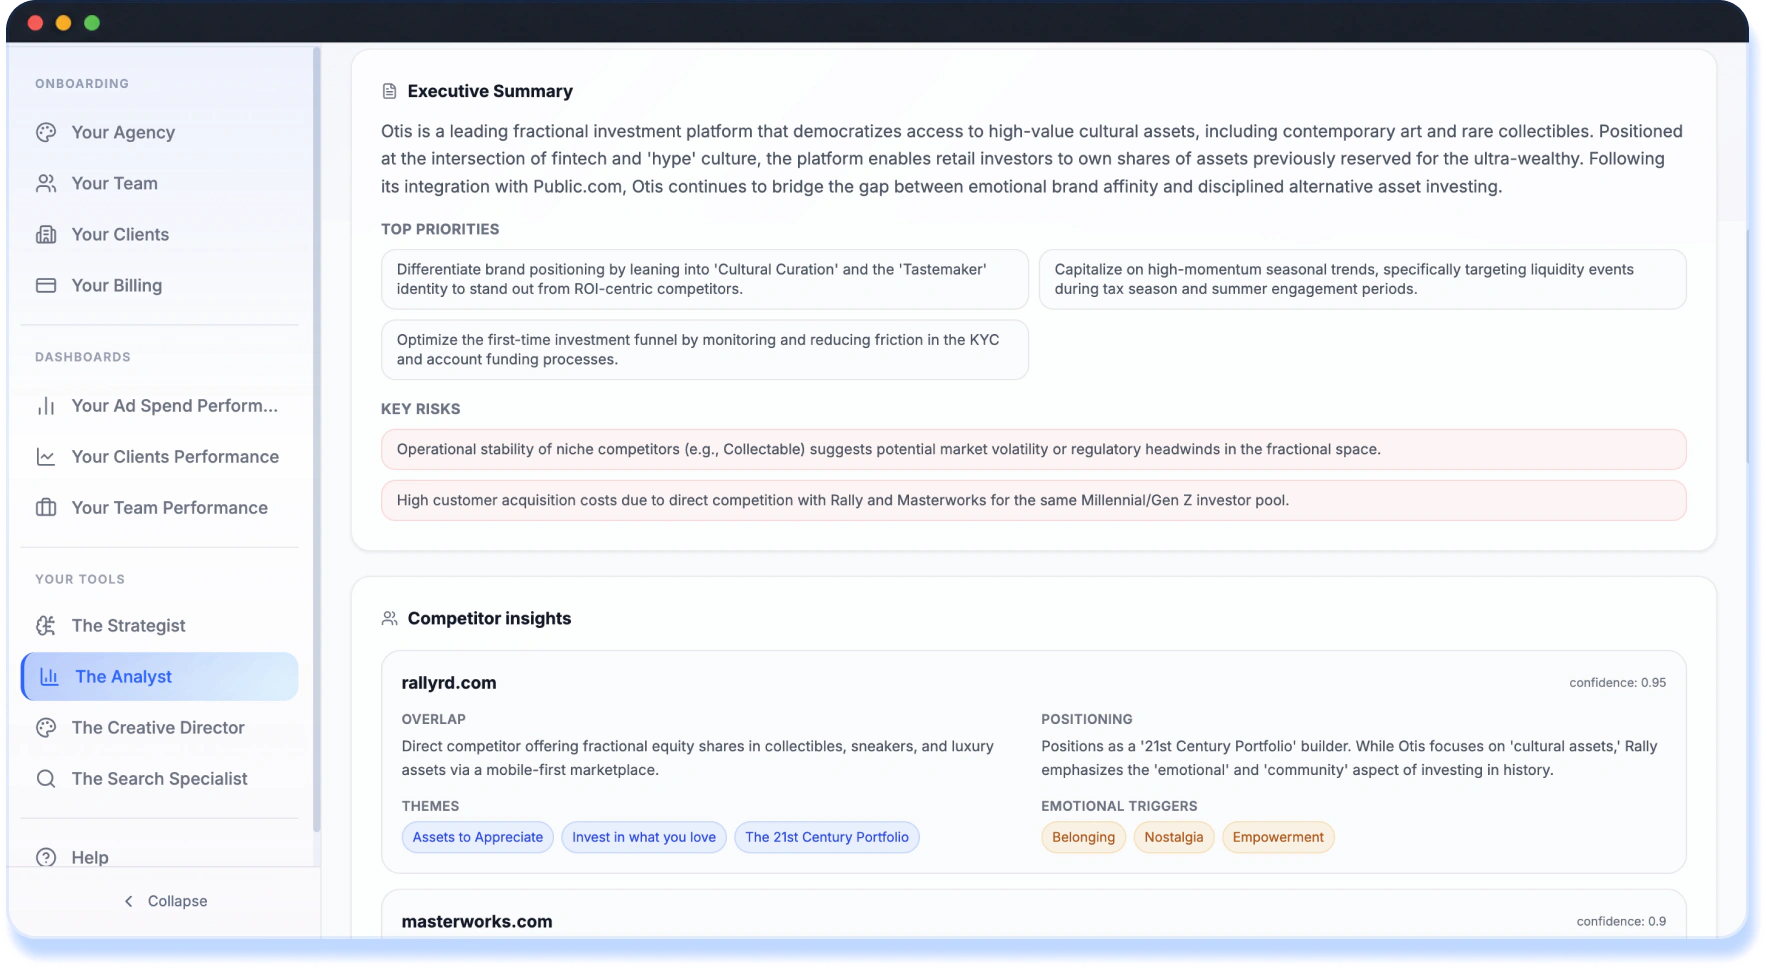Click the THEMES label under rallyrd.com
Image resolution: width=1767 pixels, height=969 pixels.
(x=430, y=806)
